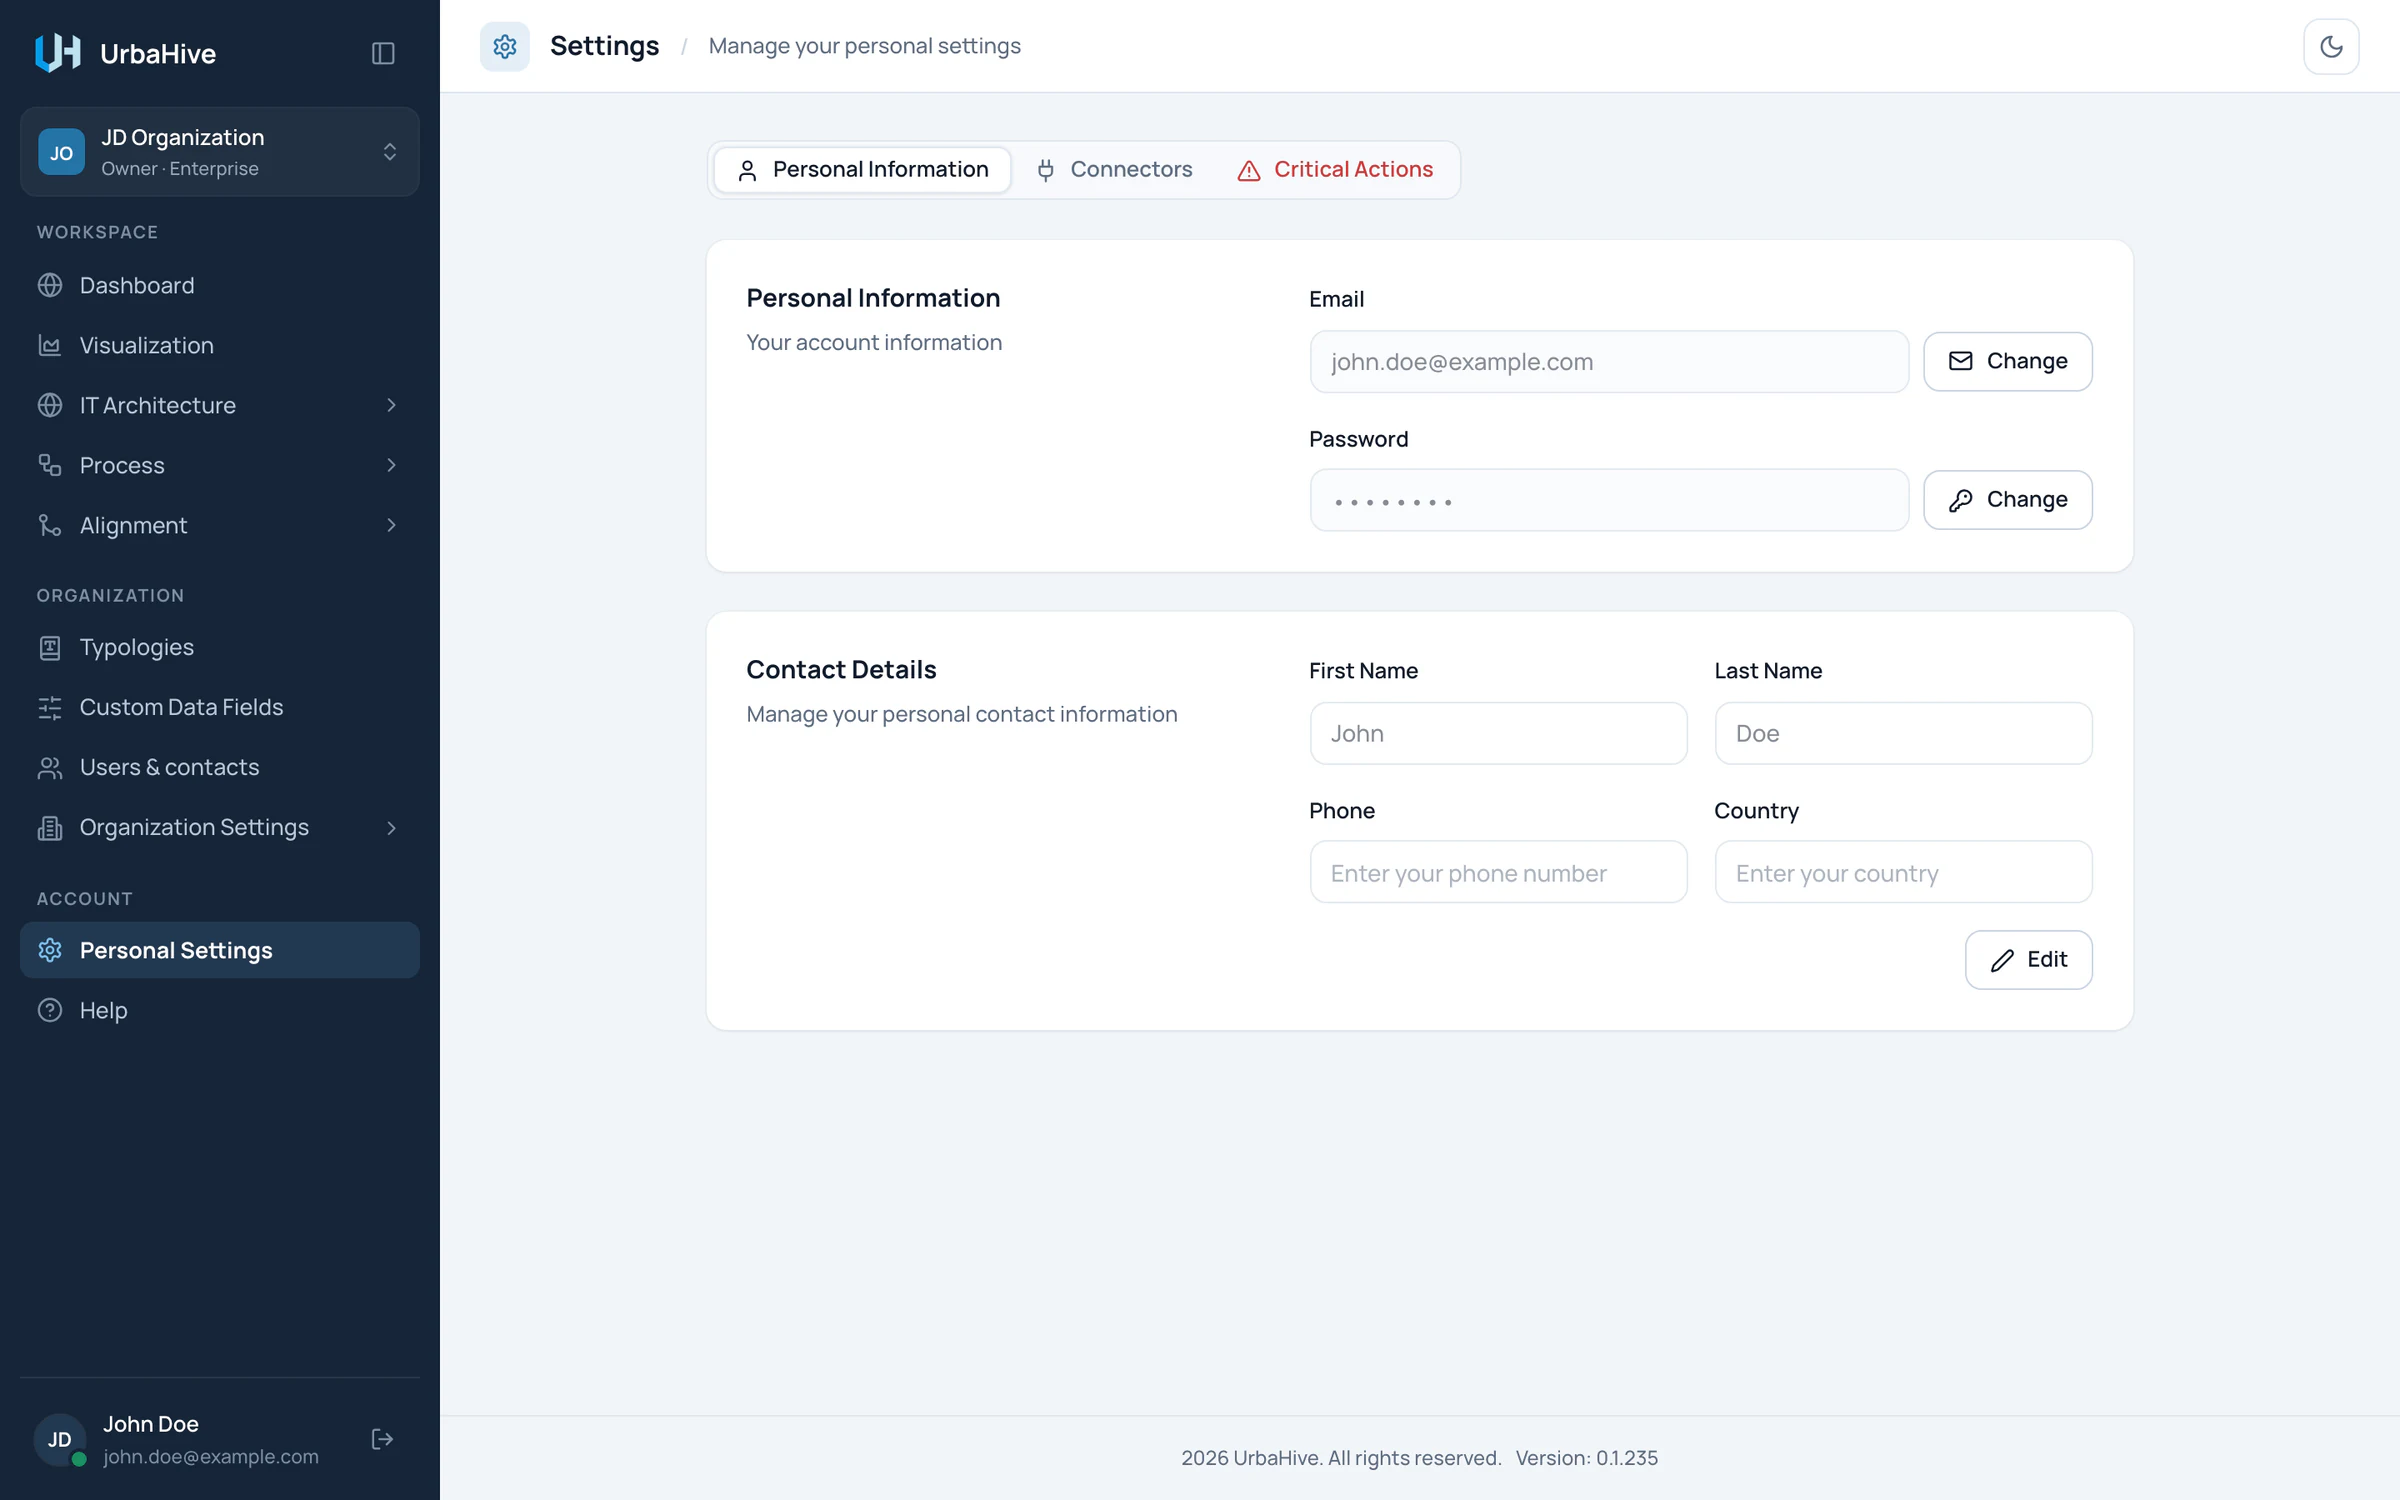2400x1500 pixels.
Task: Open Dashboard from the sidebar
Action: click(x=220, y=285)
